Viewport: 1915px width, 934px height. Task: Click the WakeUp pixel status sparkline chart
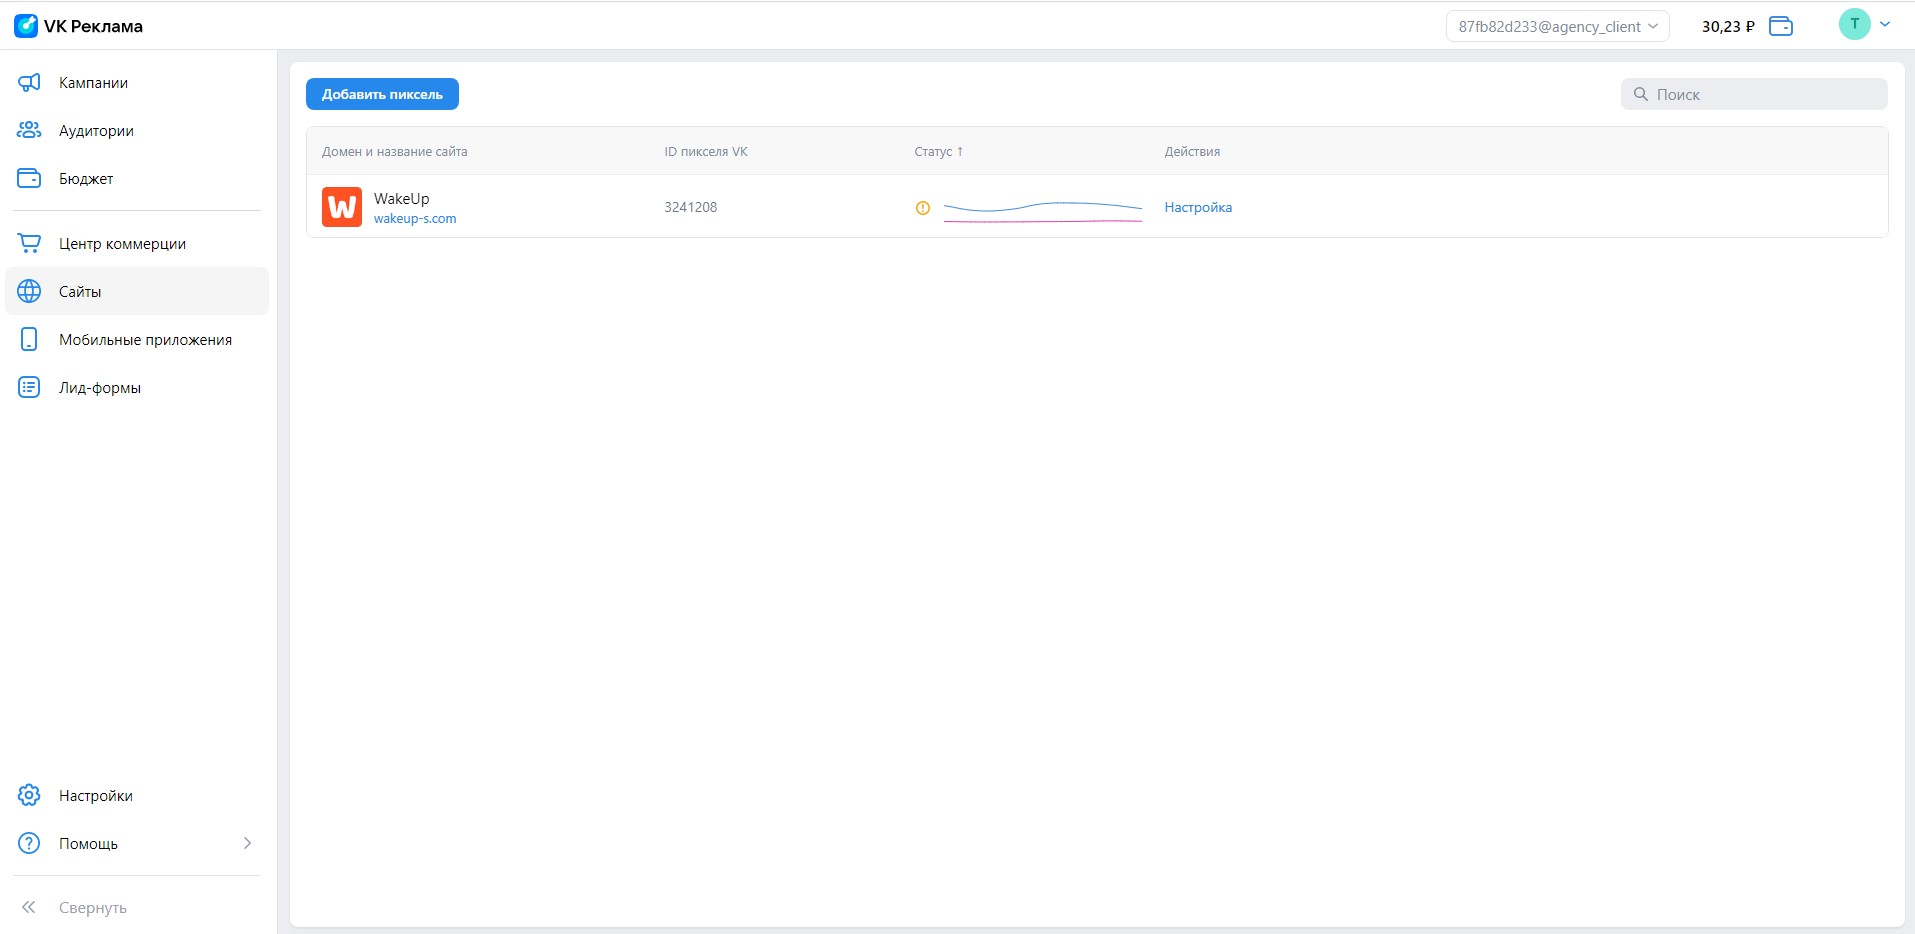(1043, 210)
